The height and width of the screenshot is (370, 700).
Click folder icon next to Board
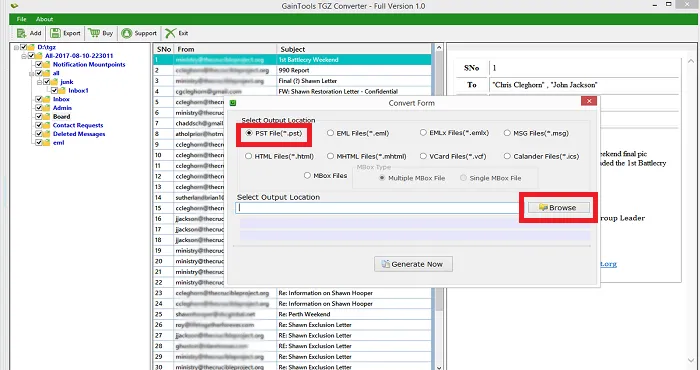coord(46,116)
